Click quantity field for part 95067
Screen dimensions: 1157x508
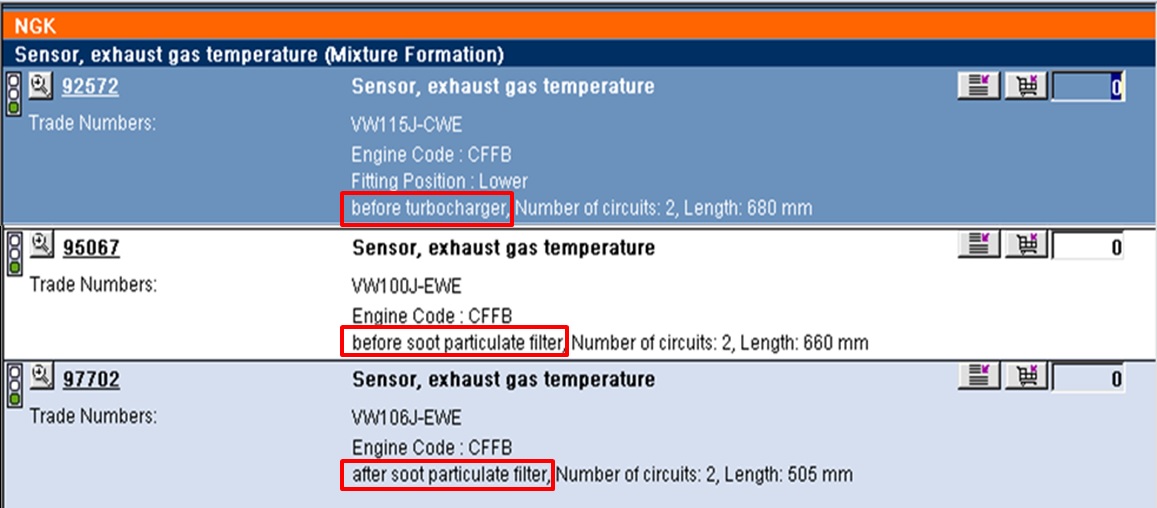click(x=1088, y=247)
